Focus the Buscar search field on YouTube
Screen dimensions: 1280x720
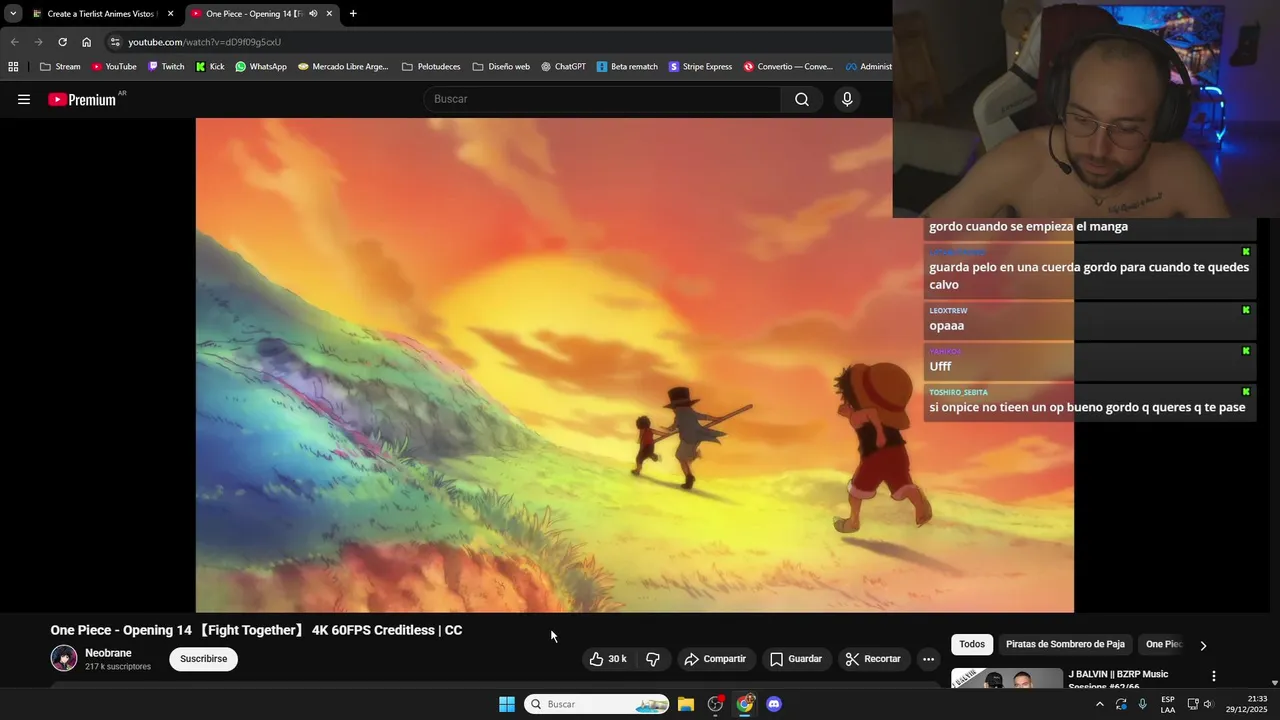[603, 99]
